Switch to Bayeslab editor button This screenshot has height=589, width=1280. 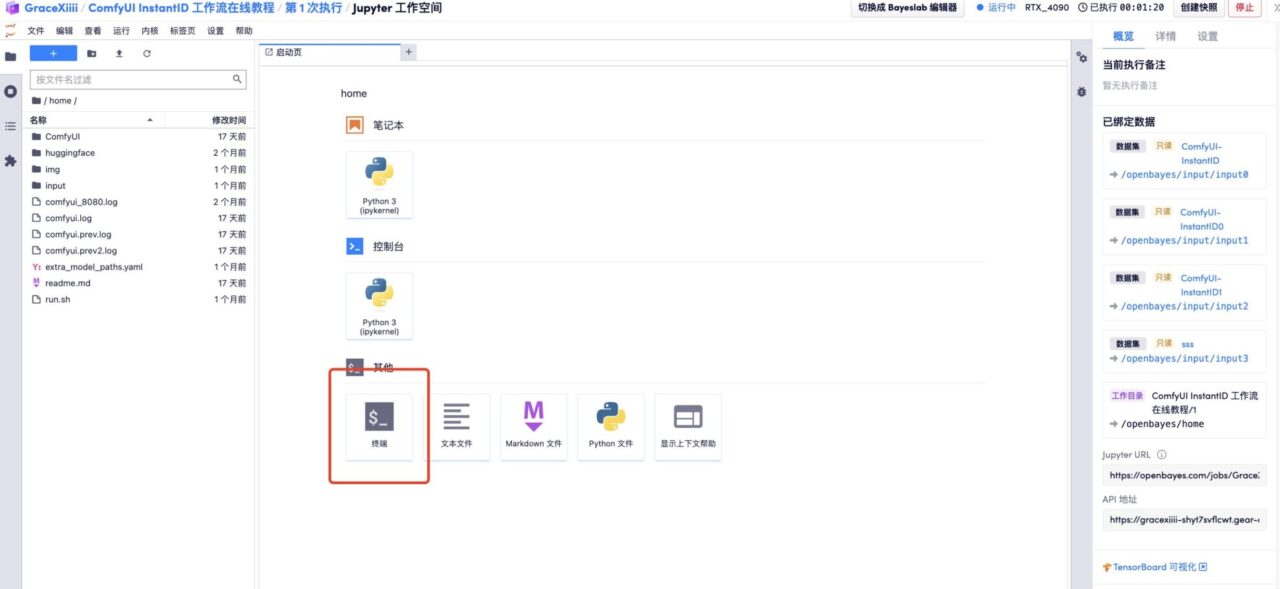(x=907, y=8)
